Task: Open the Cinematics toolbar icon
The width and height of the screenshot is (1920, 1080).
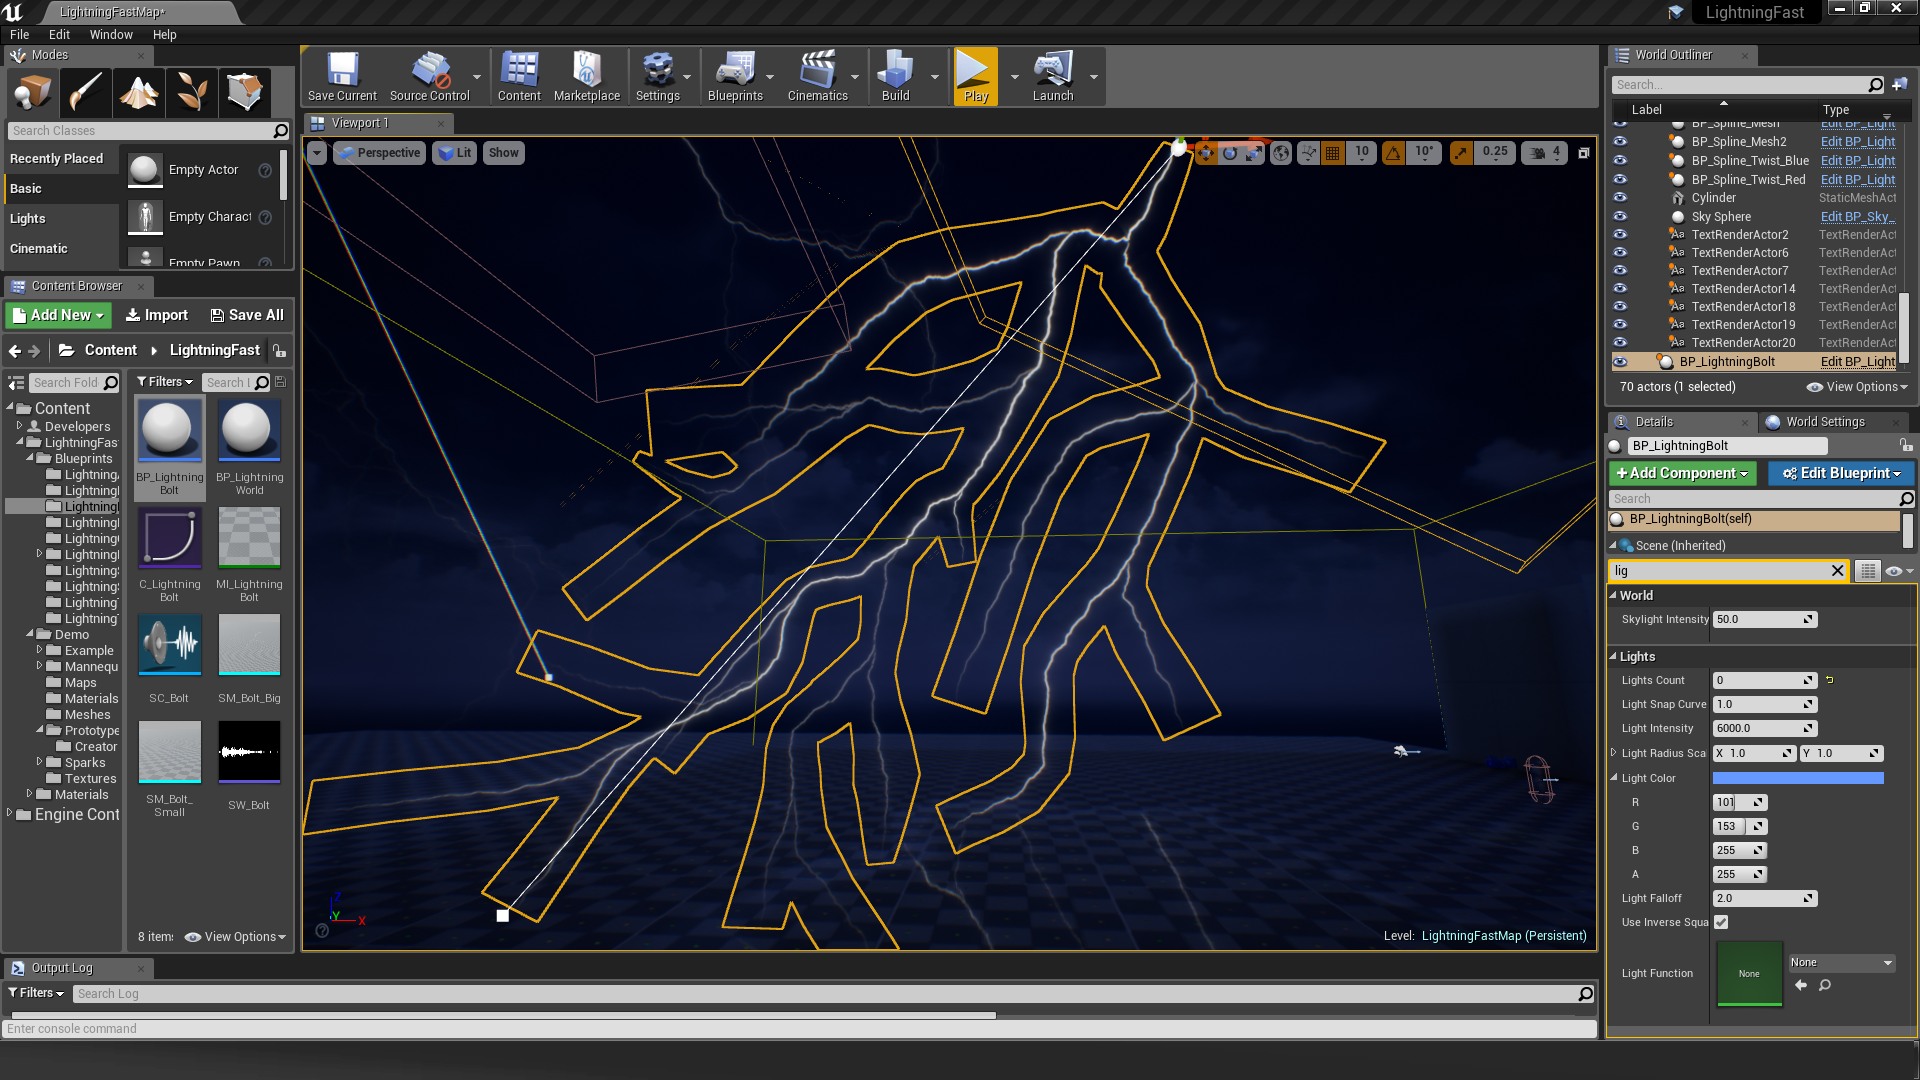Action: click(x=817, y=76)
